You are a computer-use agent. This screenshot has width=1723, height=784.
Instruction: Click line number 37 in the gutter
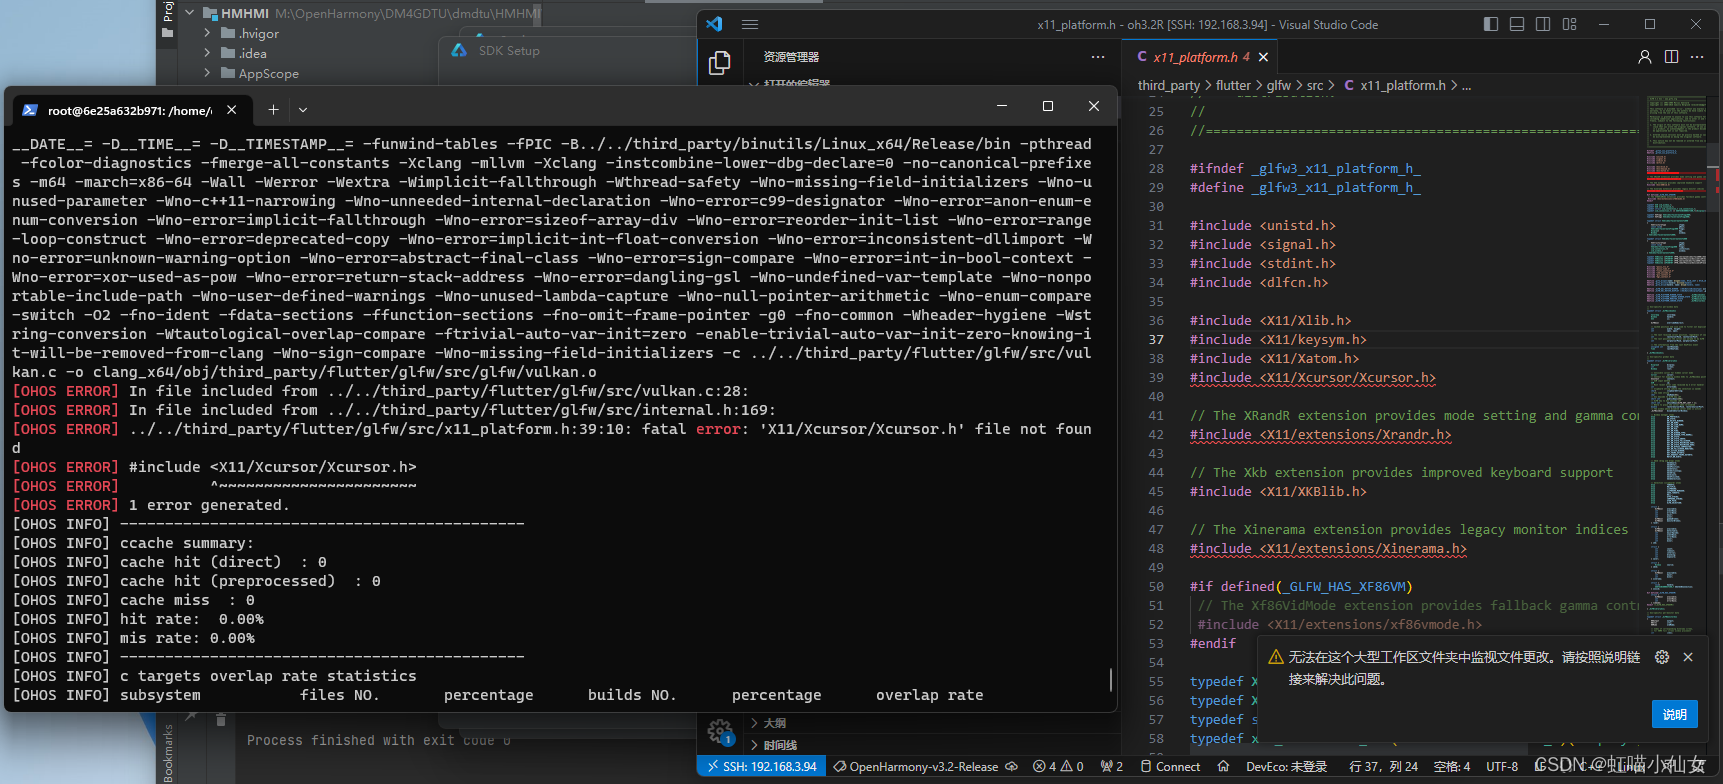point(1156,340)
